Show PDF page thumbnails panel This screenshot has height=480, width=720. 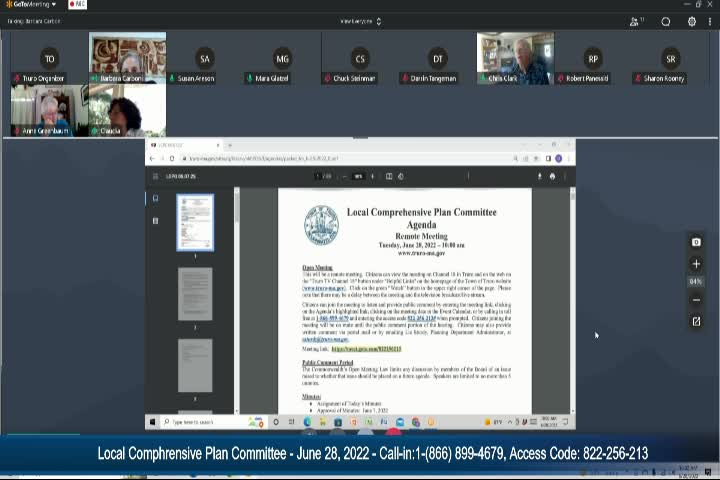tap(155, 198)
